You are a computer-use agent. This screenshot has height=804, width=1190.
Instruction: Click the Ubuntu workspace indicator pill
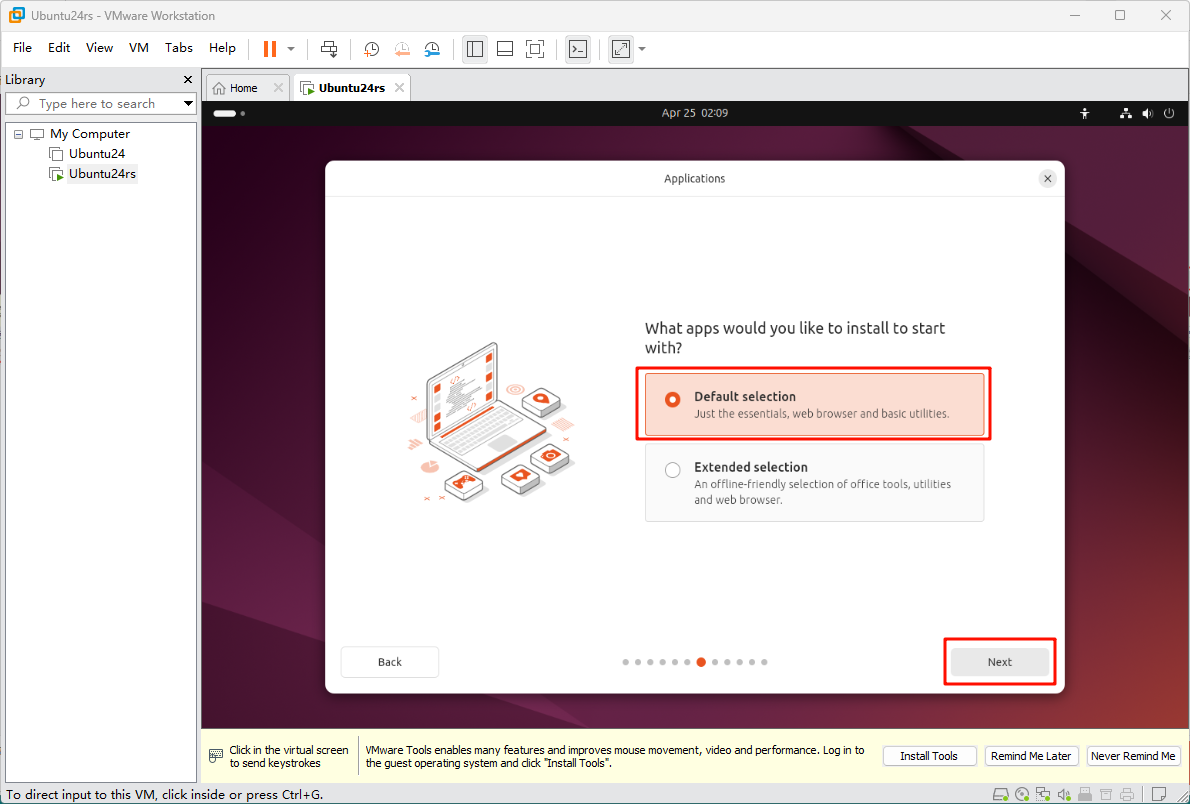[225, 113]
